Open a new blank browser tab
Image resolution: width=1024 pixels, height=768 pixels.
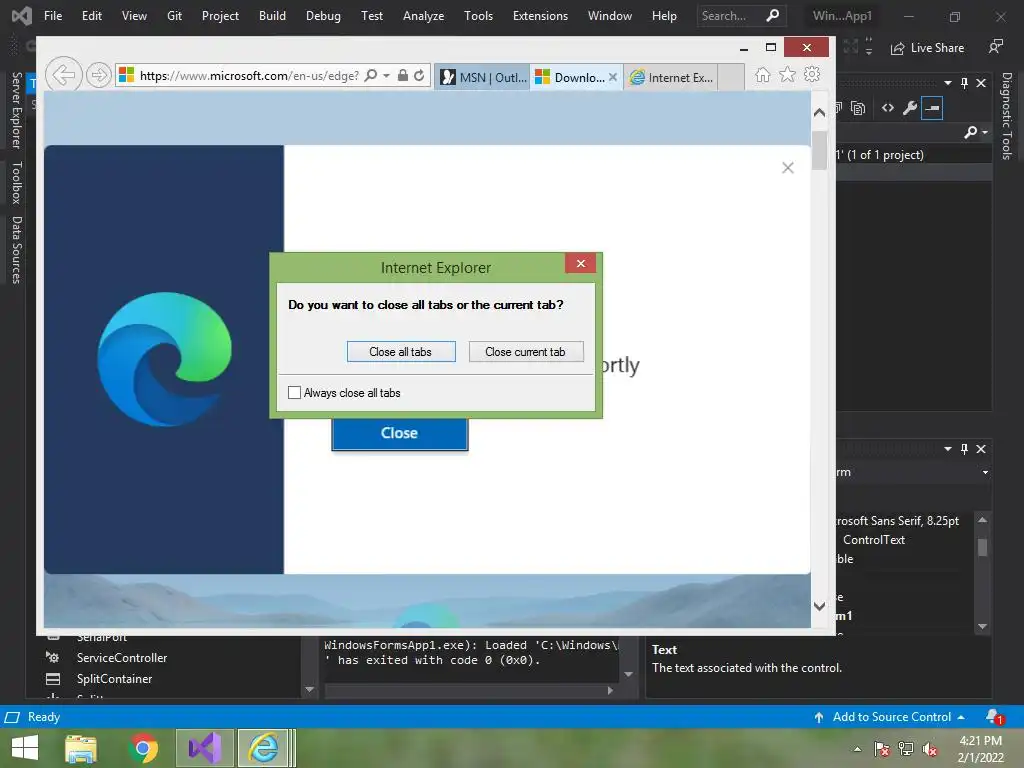tap(731, 77)
